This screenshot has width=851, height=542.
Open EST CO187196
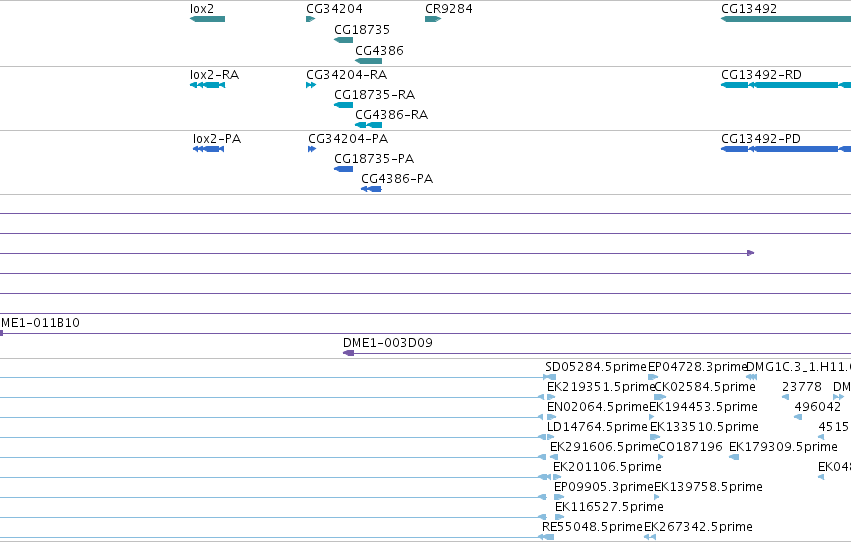coord(661,457)
